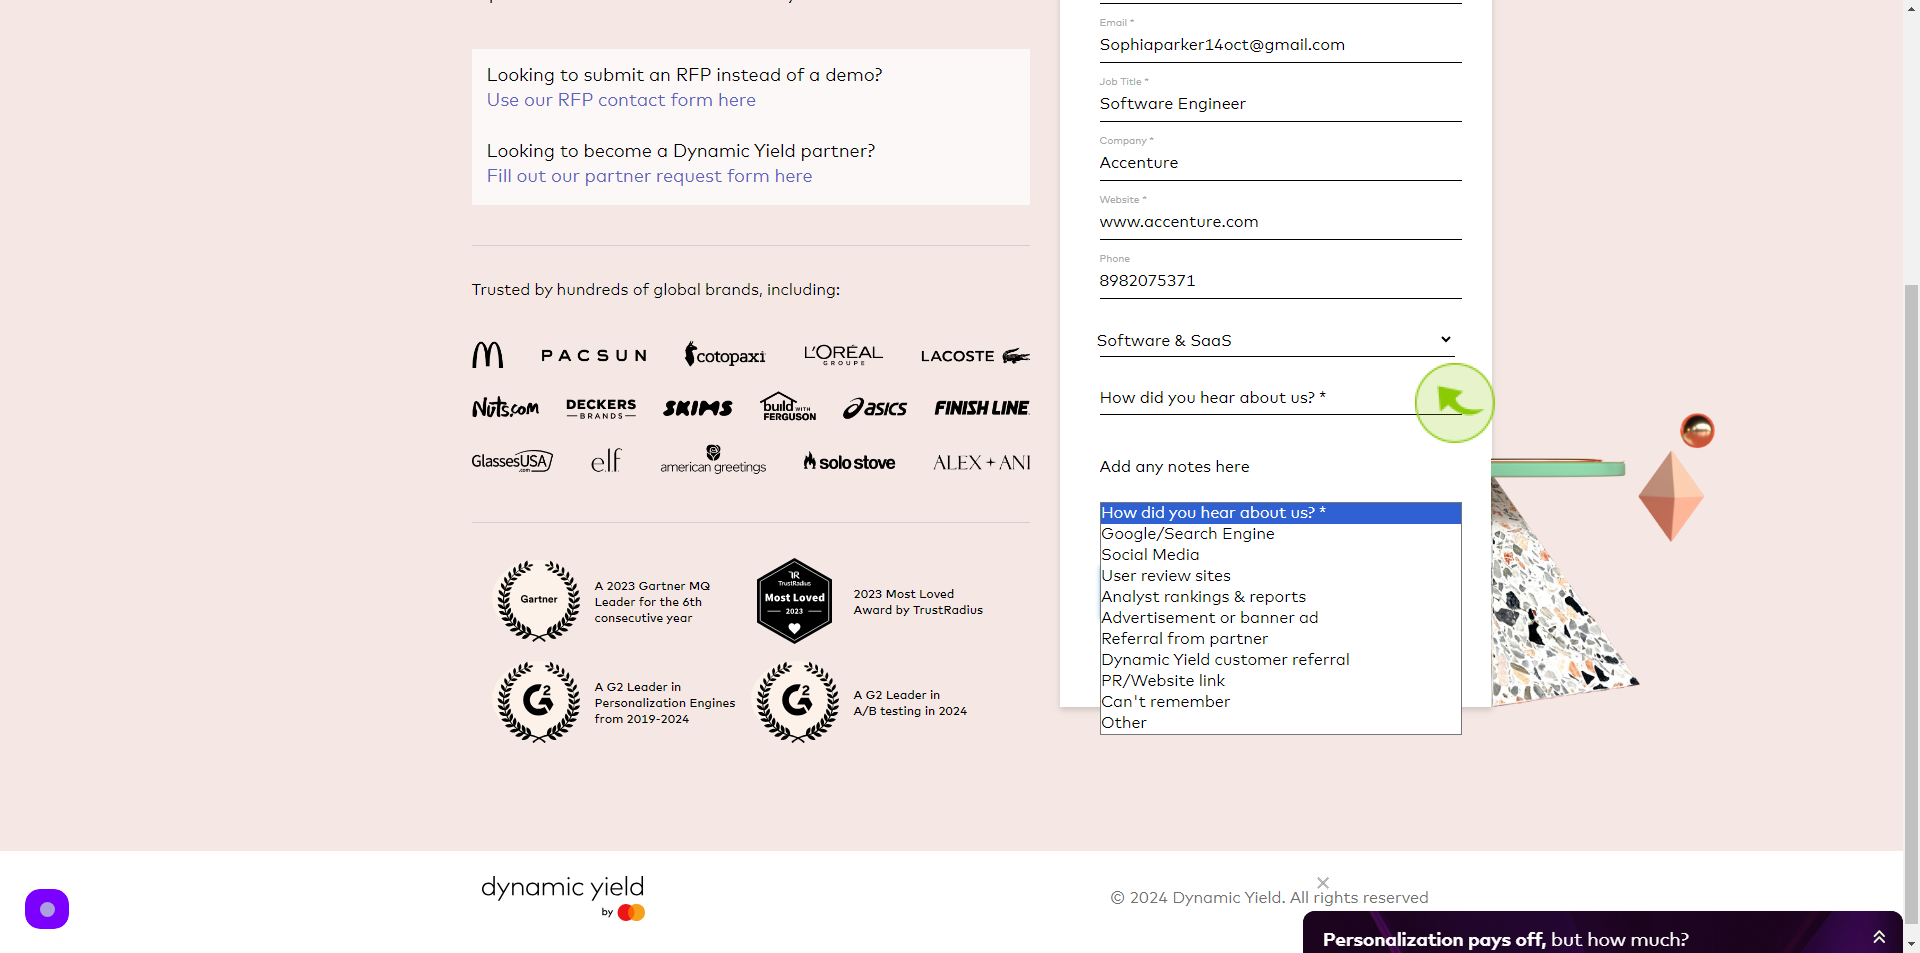Viewport: 1920px width, 953px height.
Task: Click the American Greetings logo
Action: pyautogui.click(x=713, y=460)
